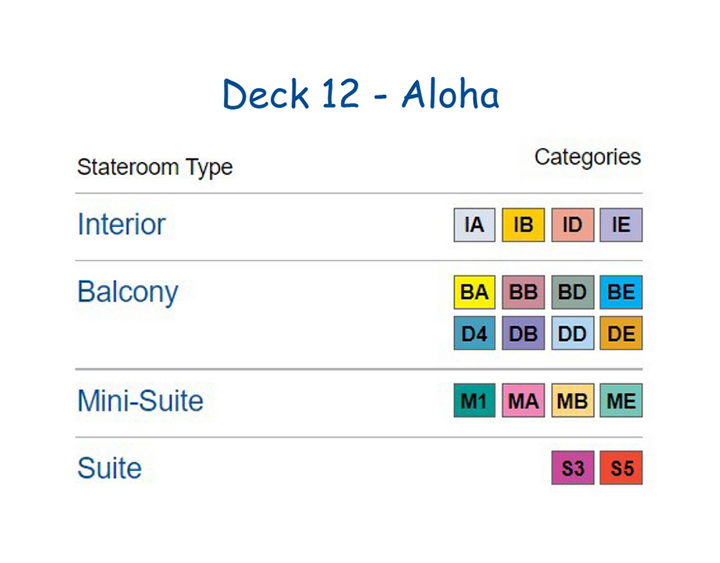720x563 pixels.
Task: Choose the ID interior category
Action: click(573, 225)
